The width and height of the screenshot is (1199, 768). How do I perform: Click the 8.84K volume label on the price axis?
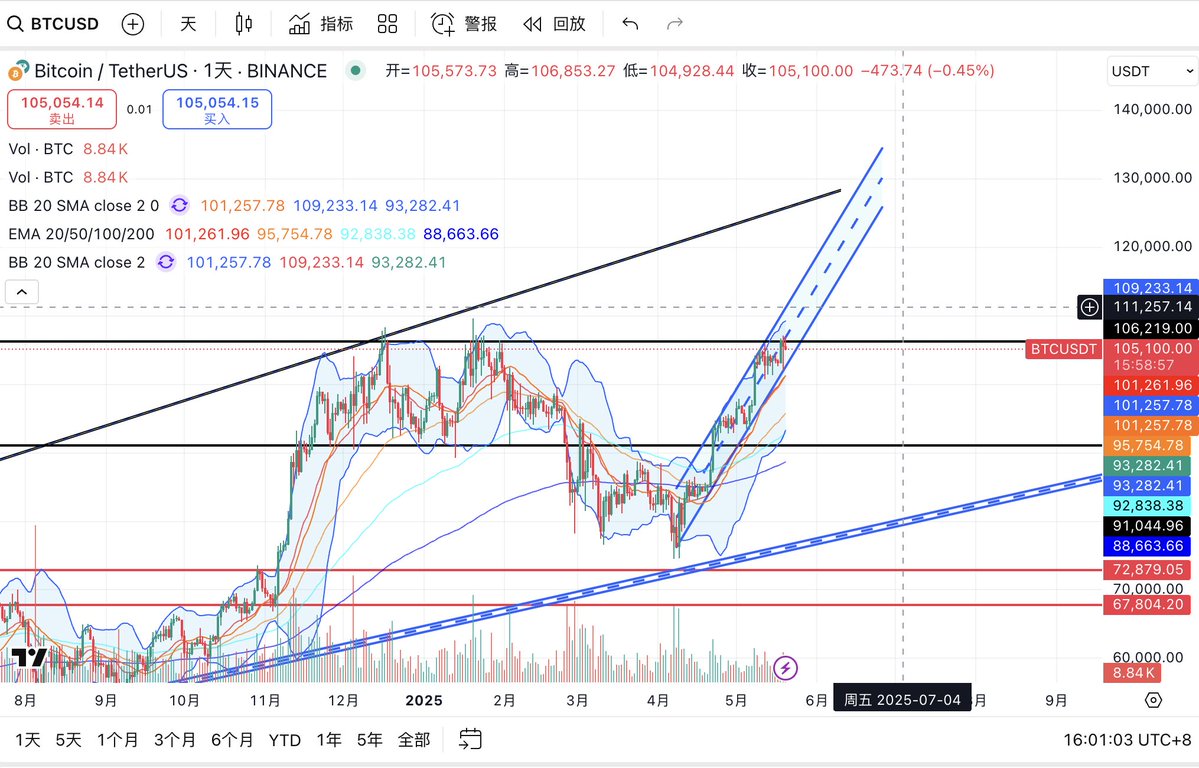(x=1132, y=672)
